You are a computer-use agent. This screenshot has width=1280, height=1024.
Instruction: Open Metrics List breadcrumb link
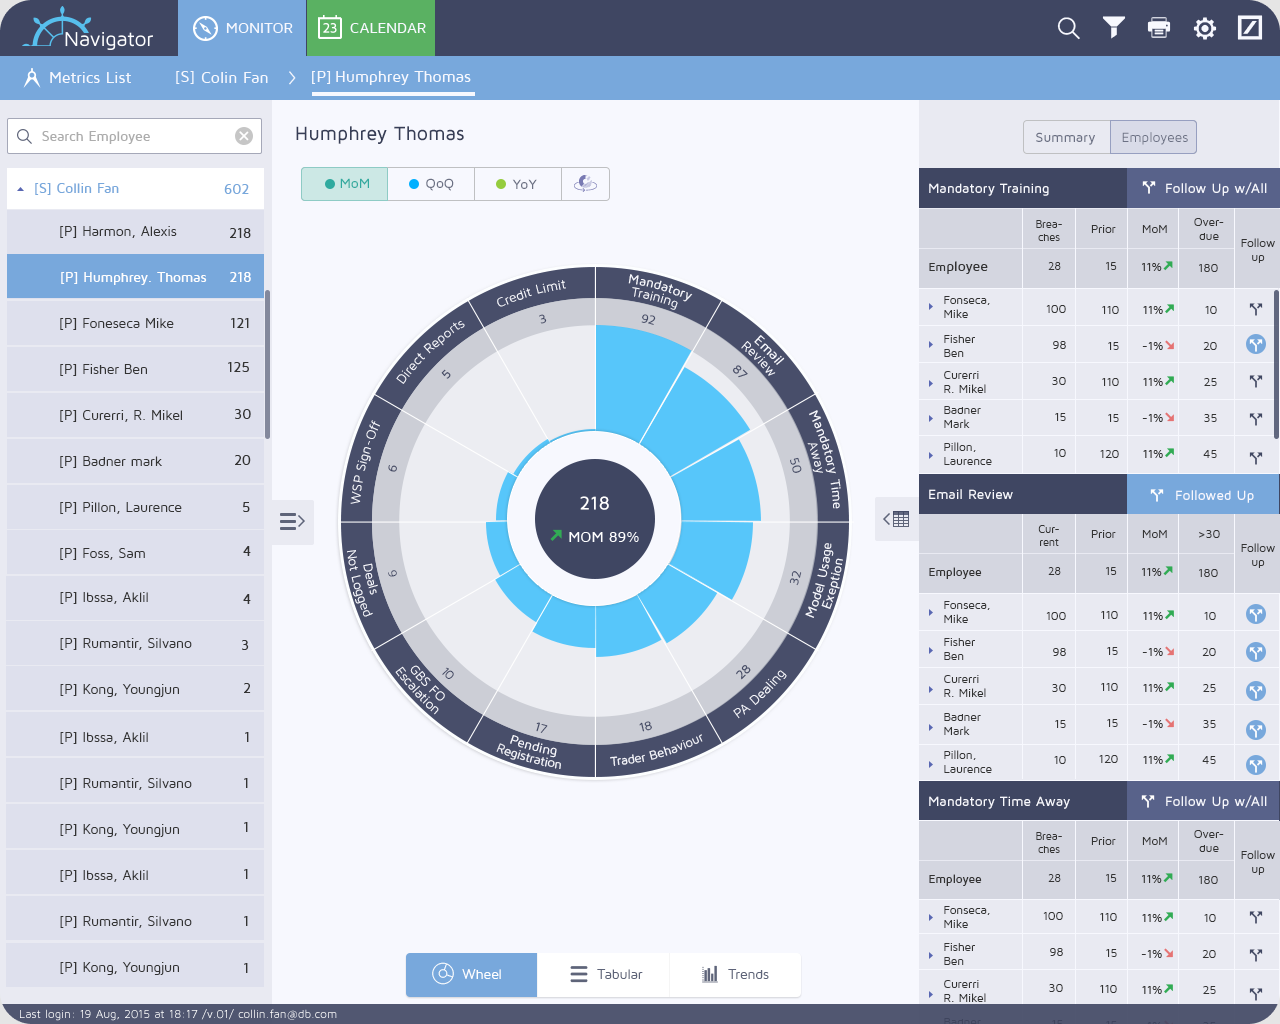coord(90,77)
